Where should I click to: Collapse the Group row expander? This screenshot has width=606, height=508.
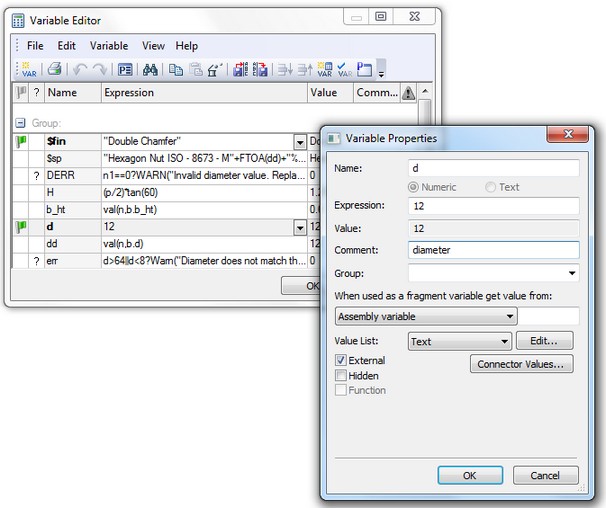[20, 123]
